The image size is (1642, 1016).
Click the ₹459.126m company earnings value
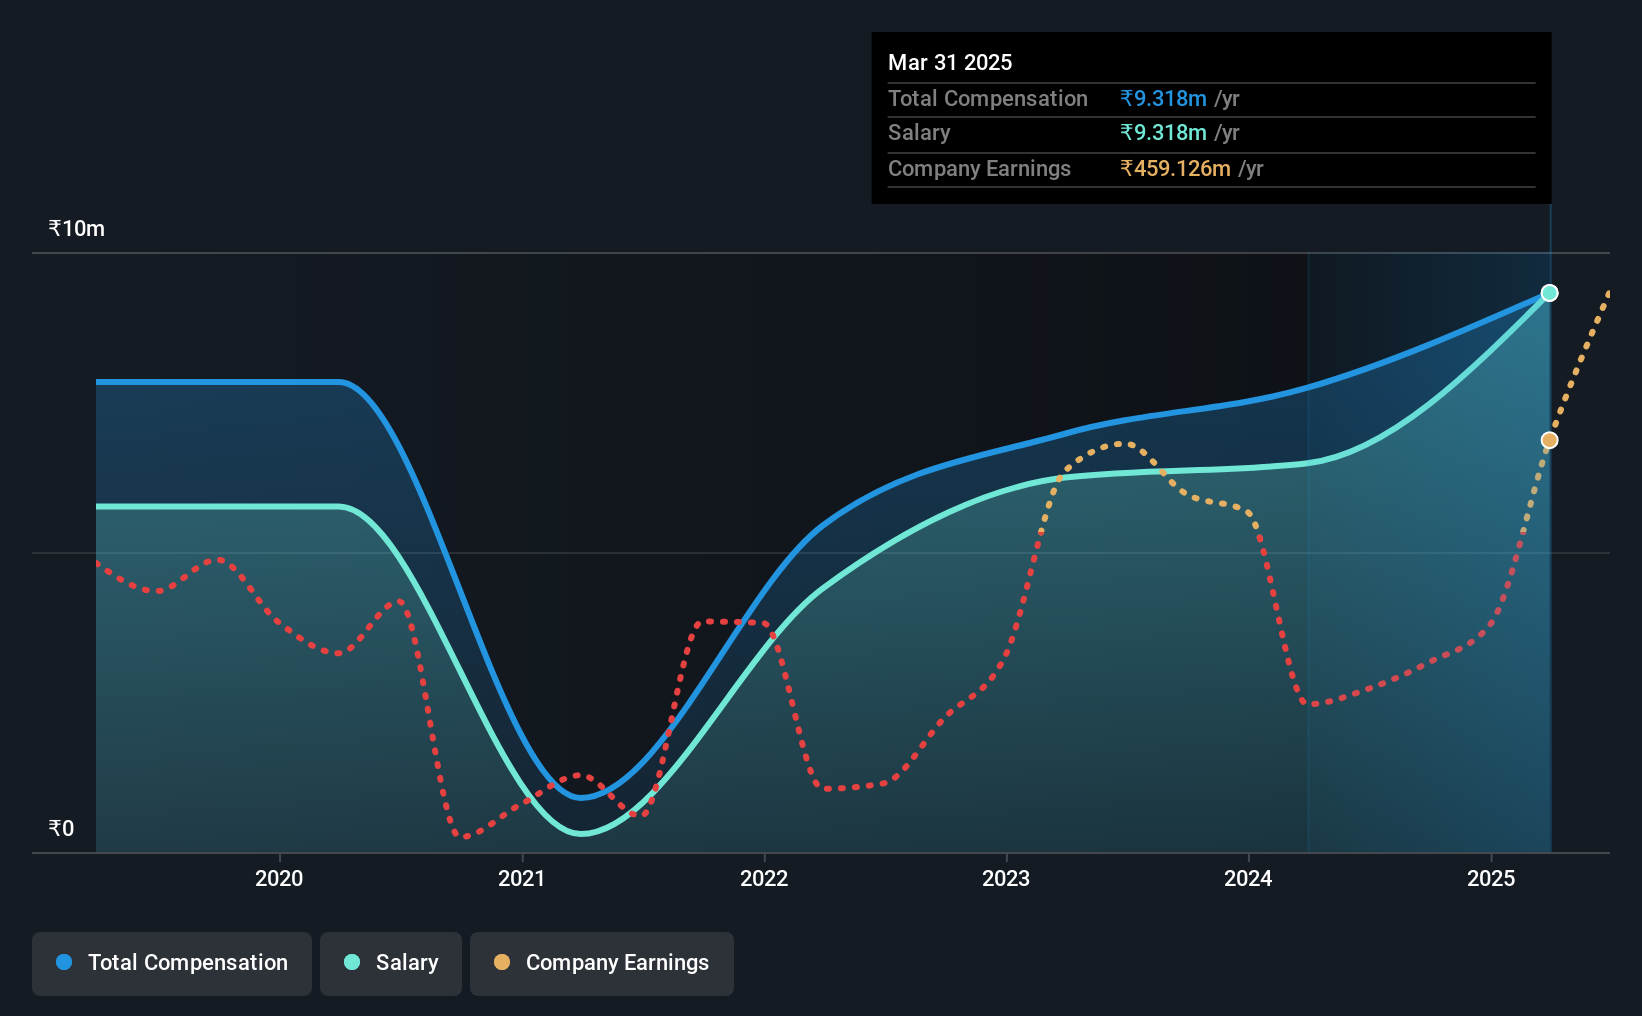[1175, 168]
